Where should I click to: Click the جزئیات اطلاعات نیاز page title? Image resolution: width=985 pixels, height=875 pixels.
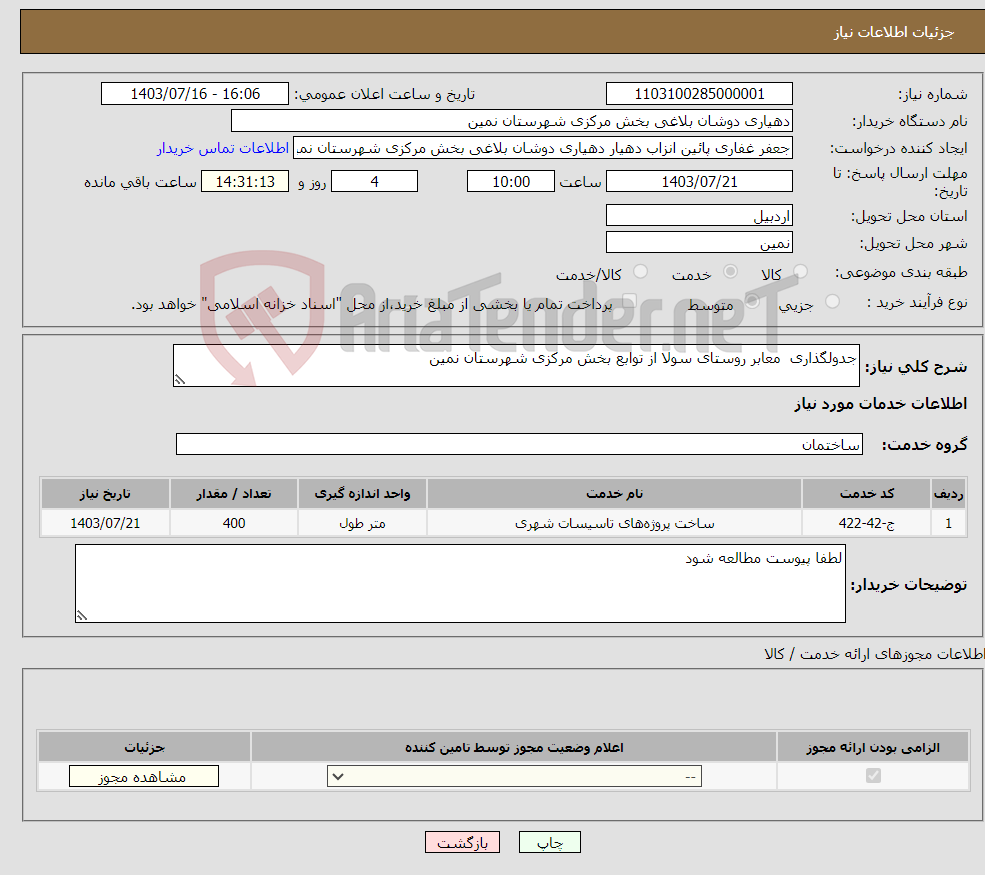pyautogui.click(x=893, y=32)
